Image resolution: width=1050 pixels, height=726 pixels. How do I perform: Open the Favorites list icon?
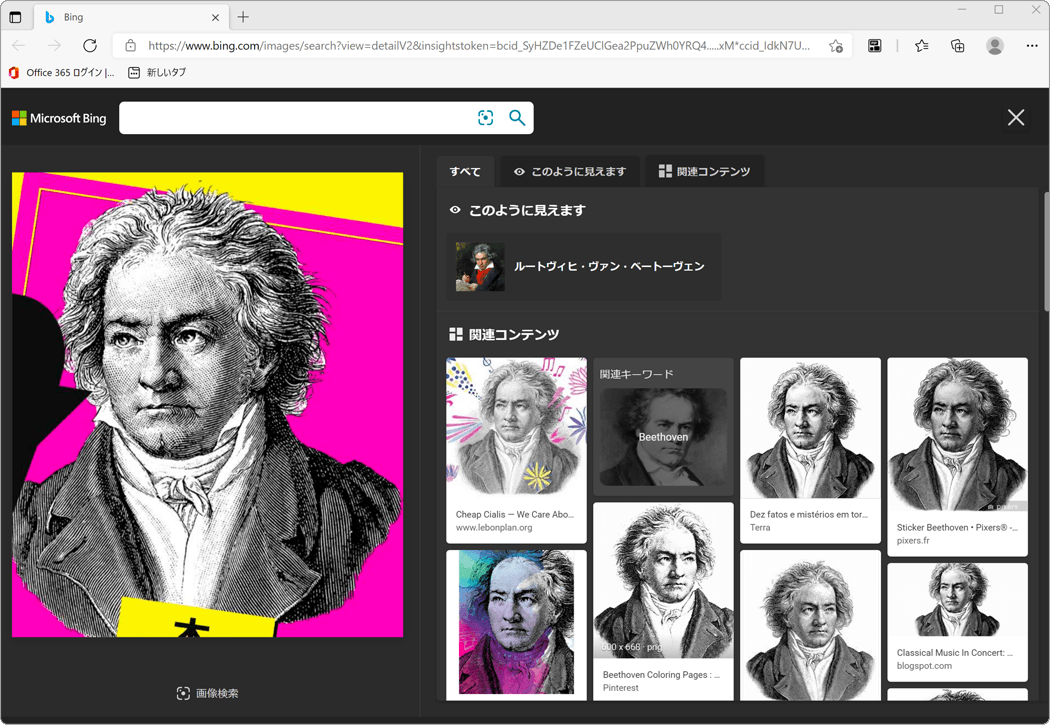click(x=922, y=46)
